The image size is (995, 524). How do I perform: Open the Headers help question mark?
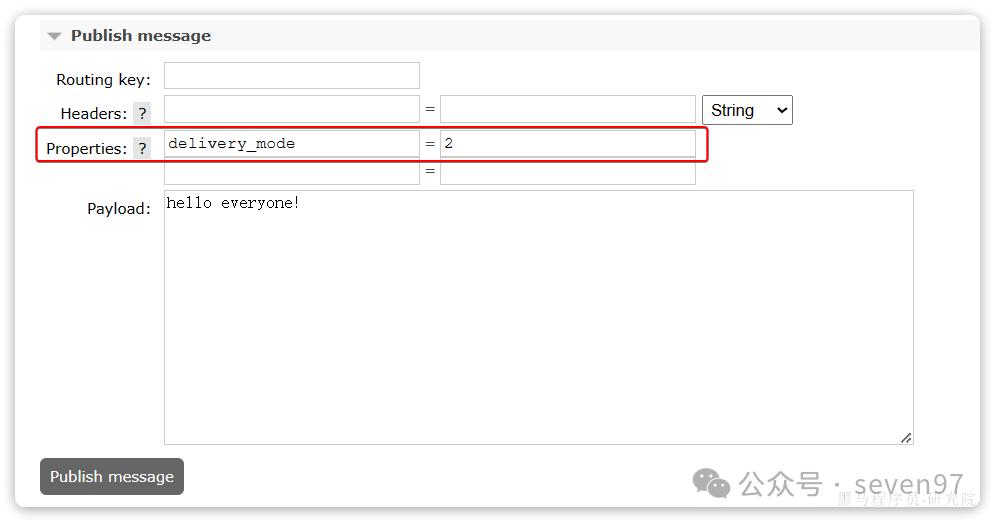(142, 114)
